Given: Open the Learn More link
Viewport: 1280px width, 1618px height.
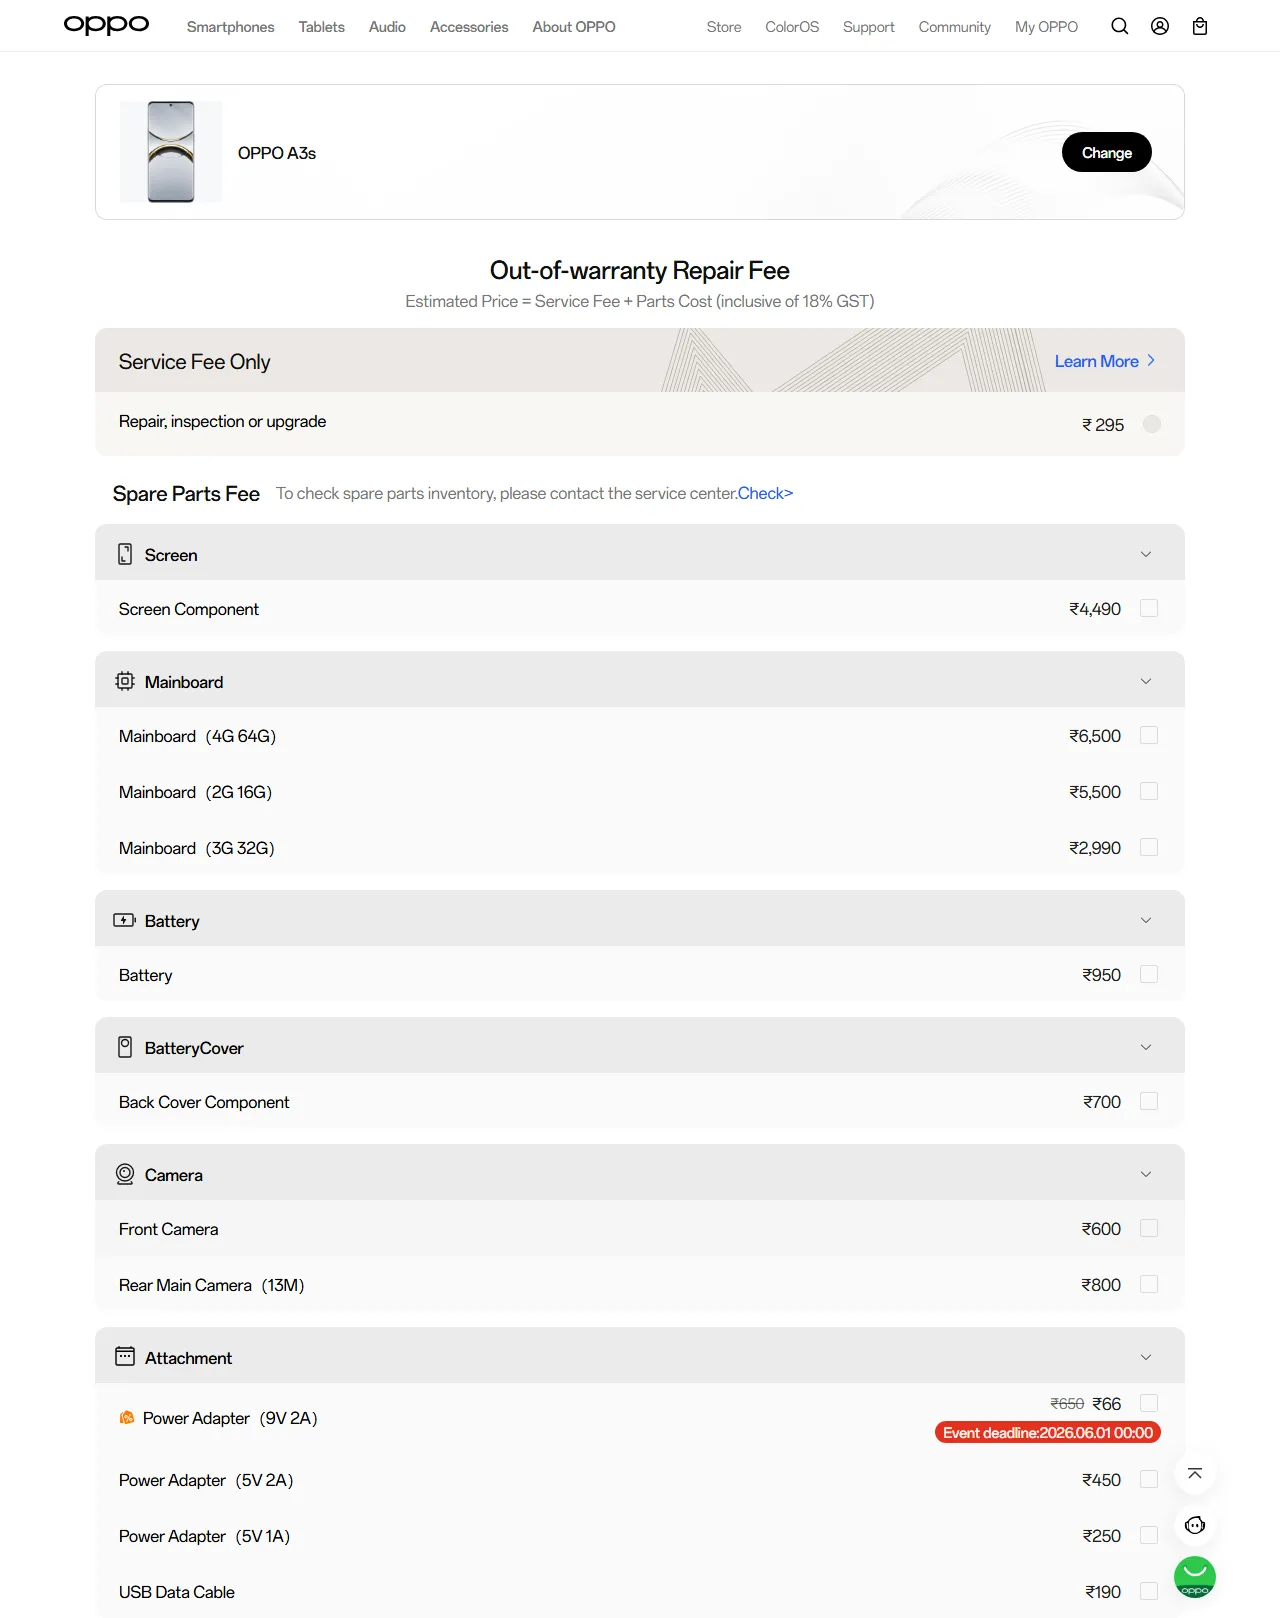Looking at the screenshot, I should pos(1105,361).
